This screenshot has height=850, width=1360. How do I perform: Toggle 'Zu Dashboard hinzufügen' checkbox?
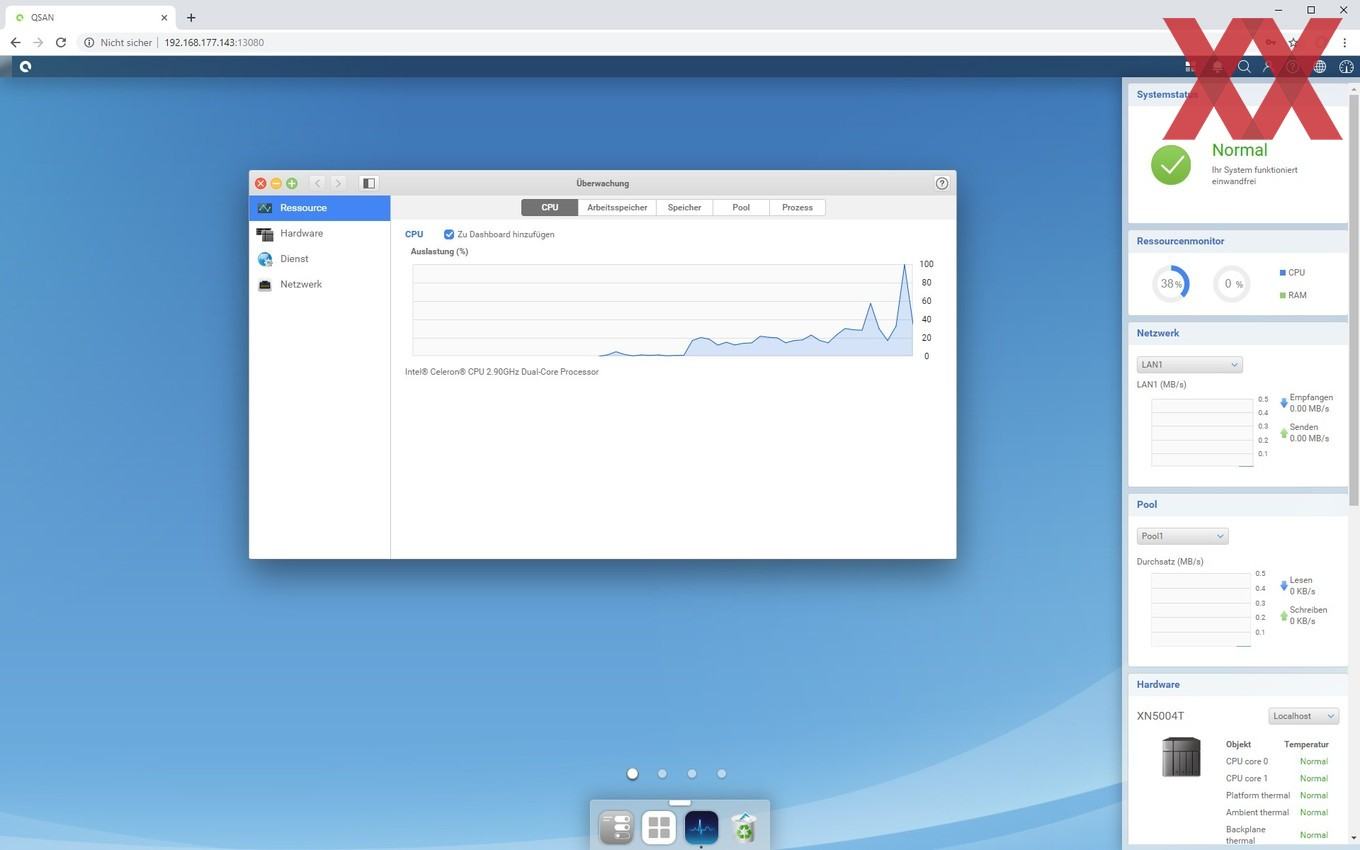[x=449, y=234]
